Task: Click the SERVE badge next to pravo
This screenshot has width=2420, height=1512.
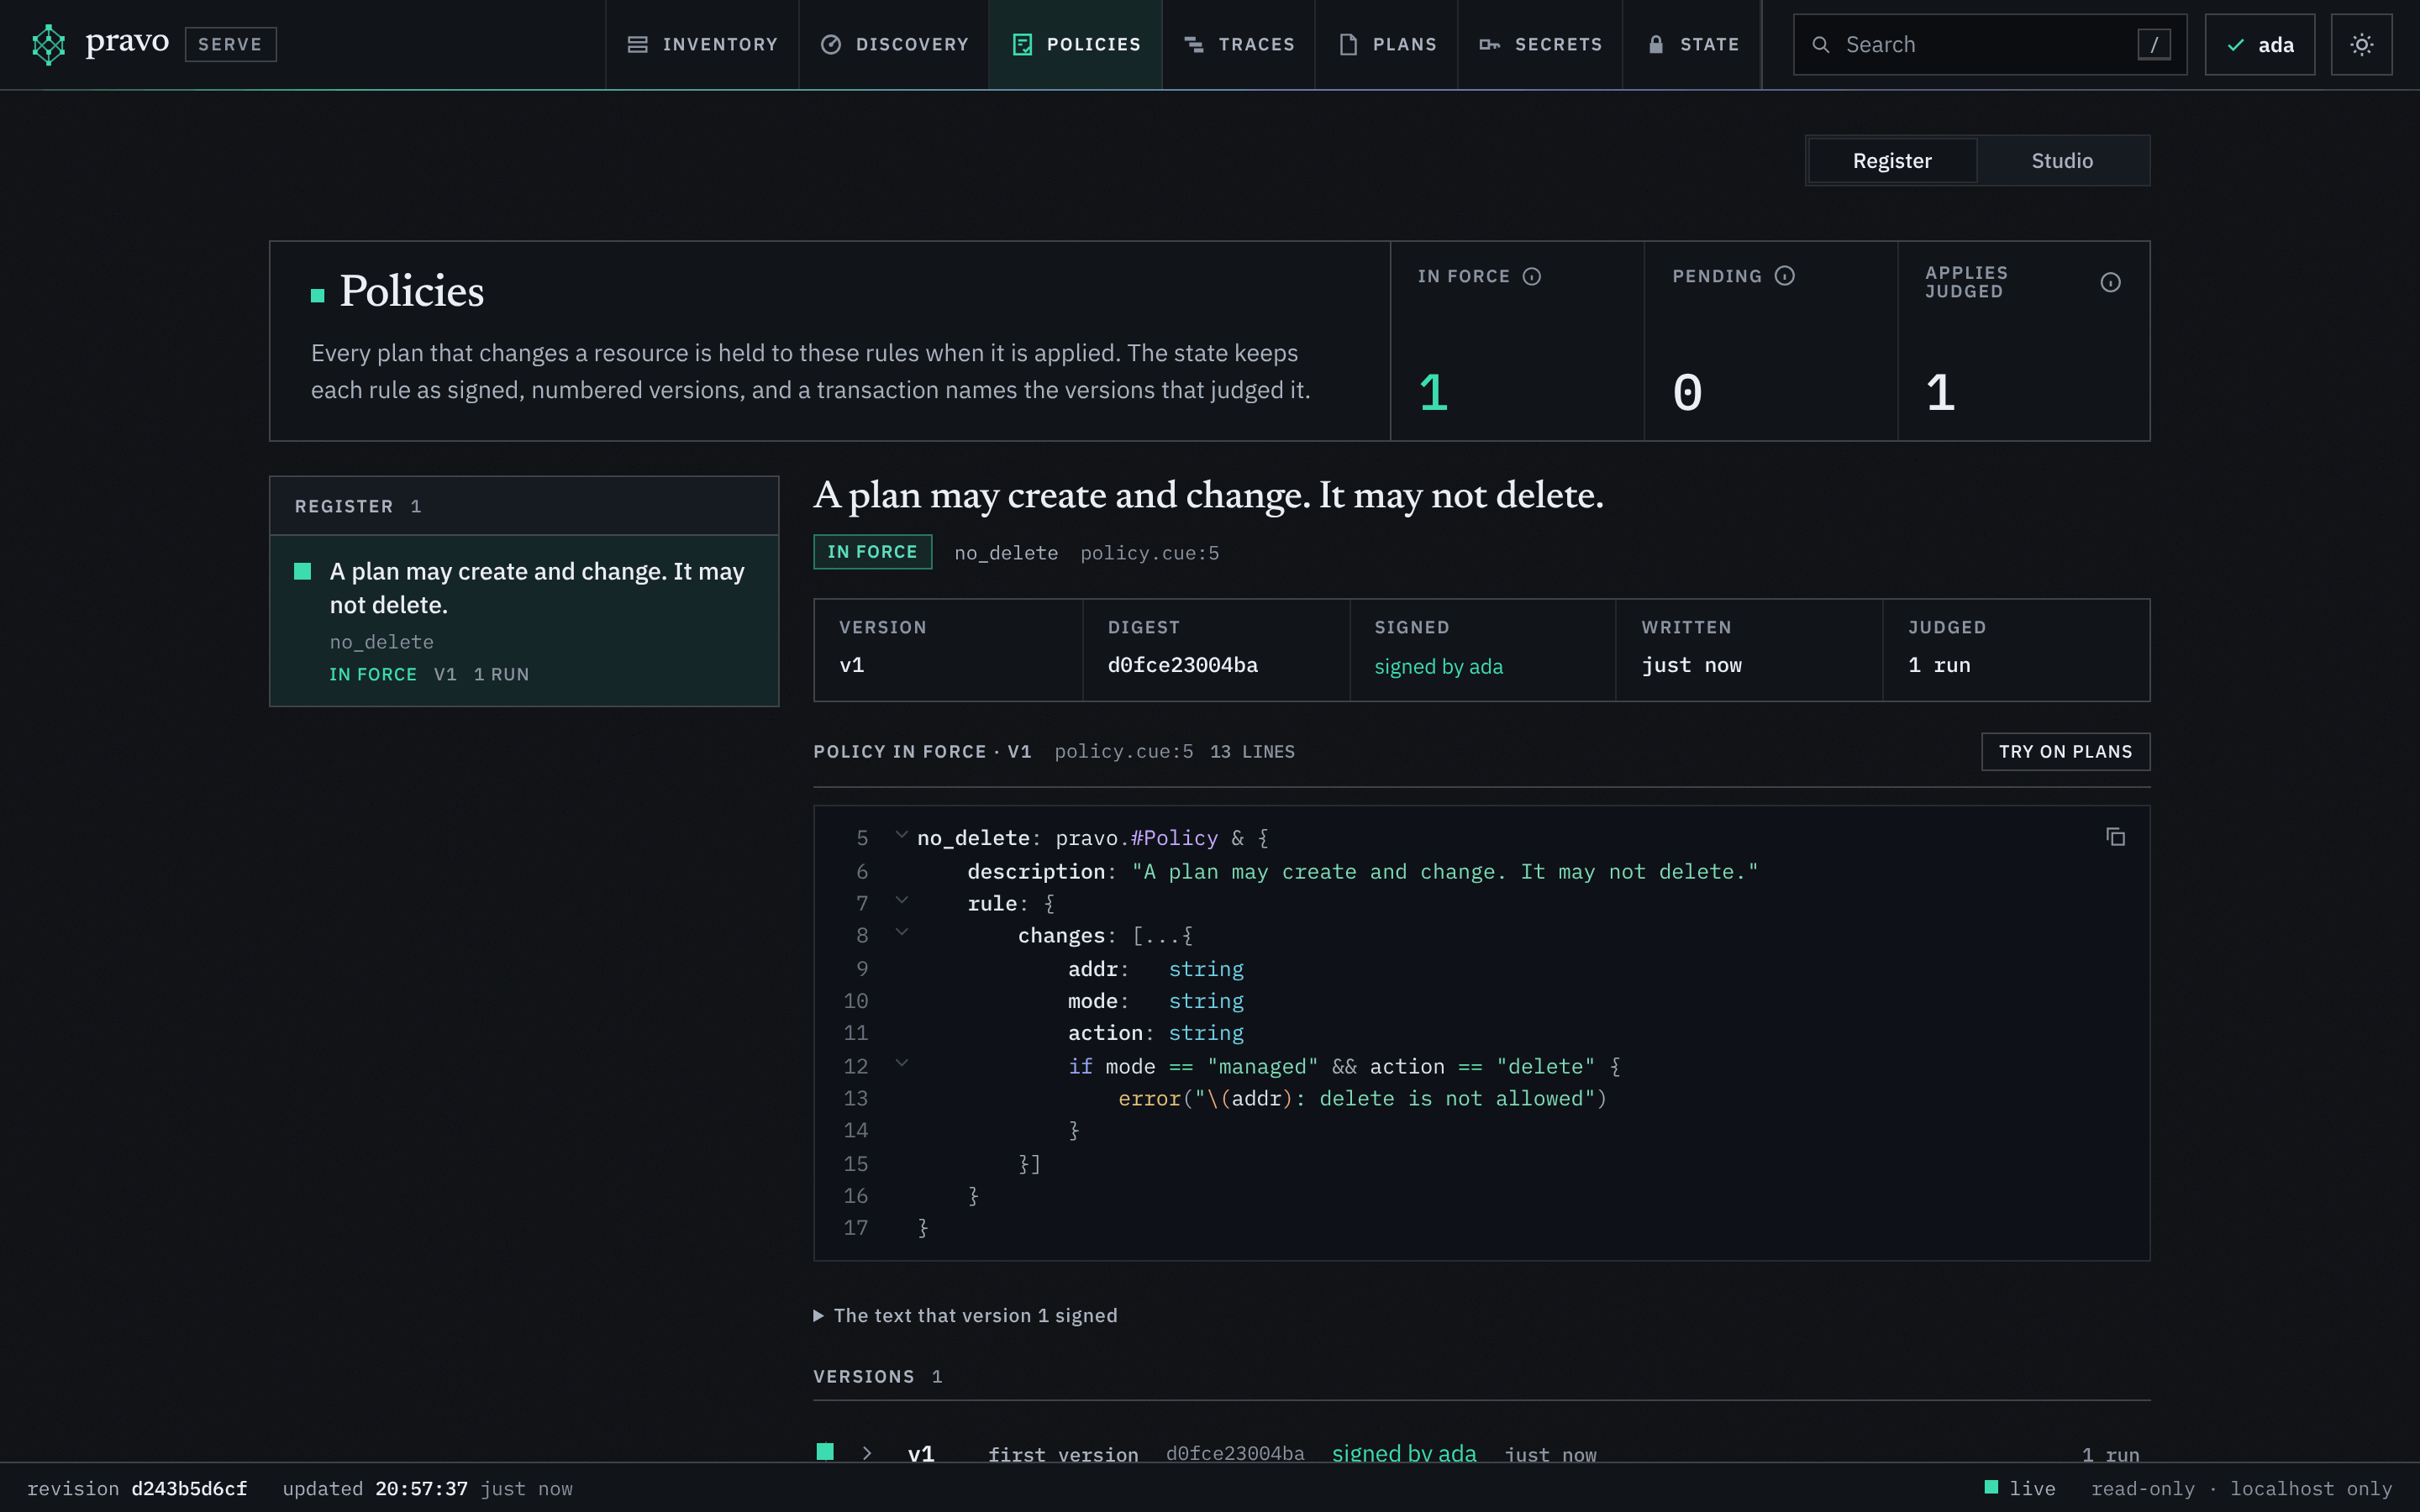Action: [230, 45]
